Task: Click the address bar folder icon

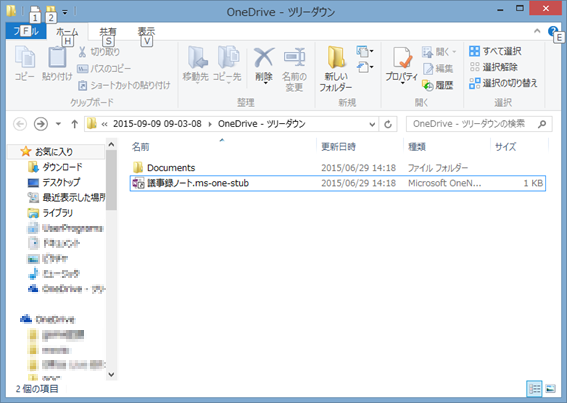Action: click(x=92, y=124)
